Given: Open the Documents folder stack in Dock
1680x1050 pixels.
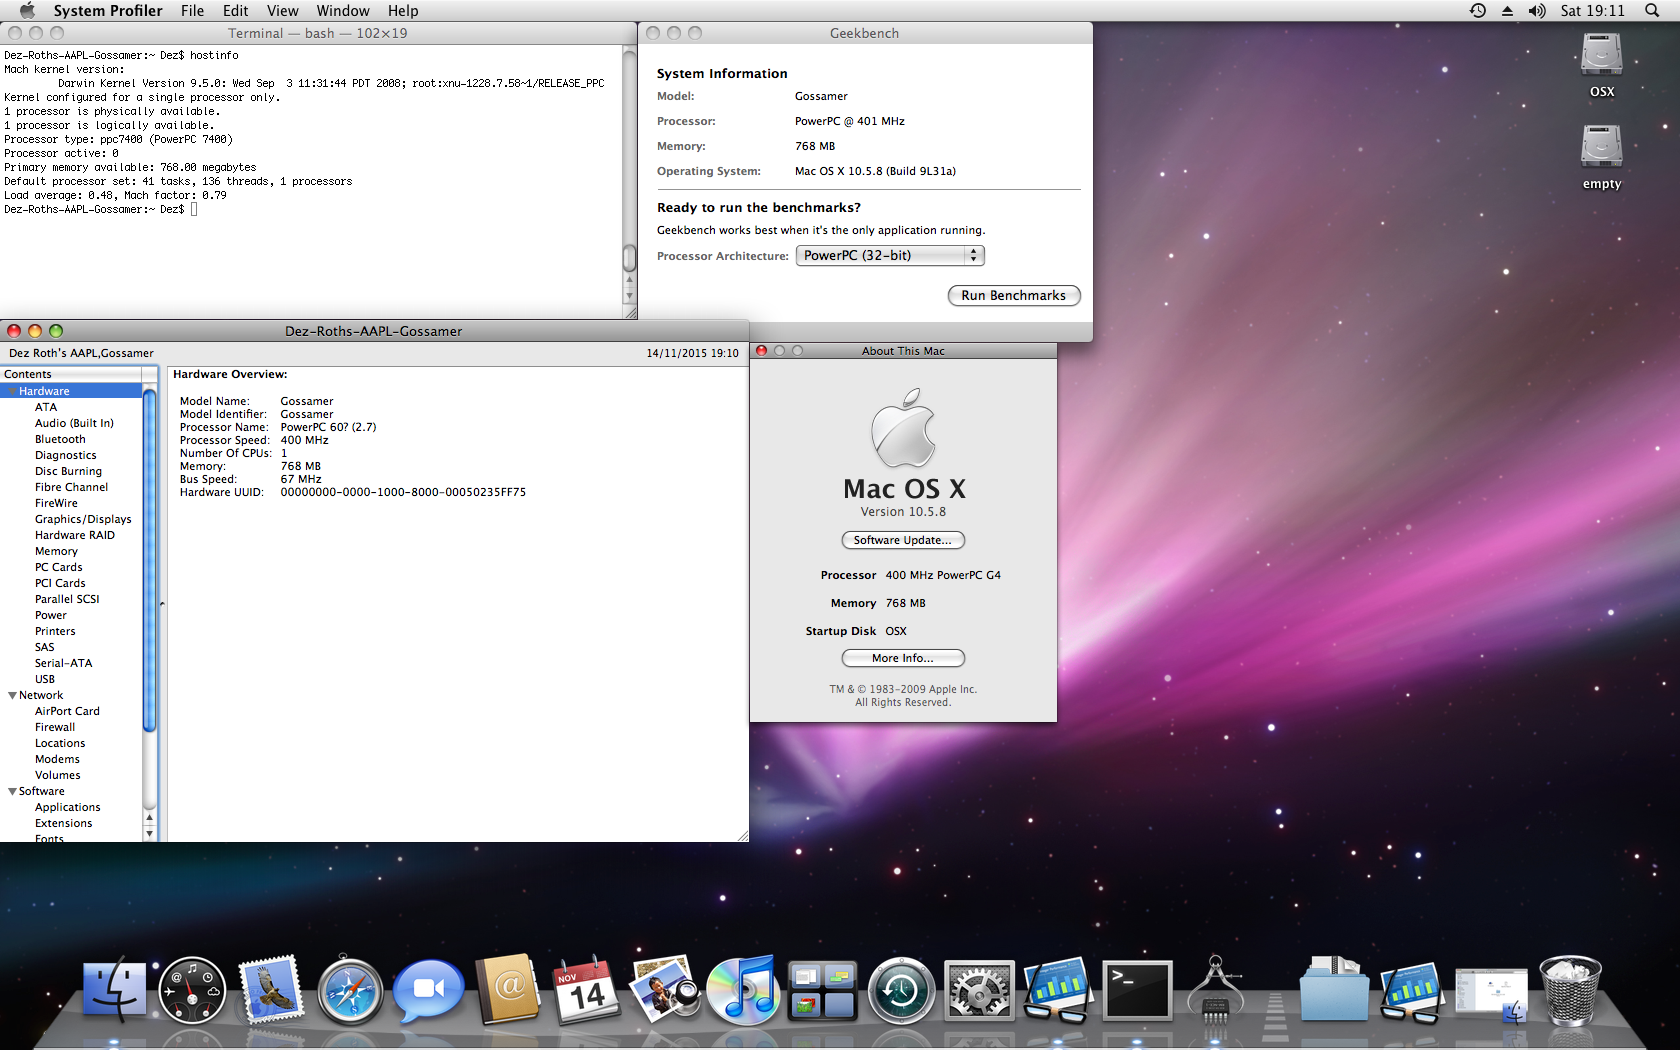Looking at the screenshot, I should (x=1334, y=990).
